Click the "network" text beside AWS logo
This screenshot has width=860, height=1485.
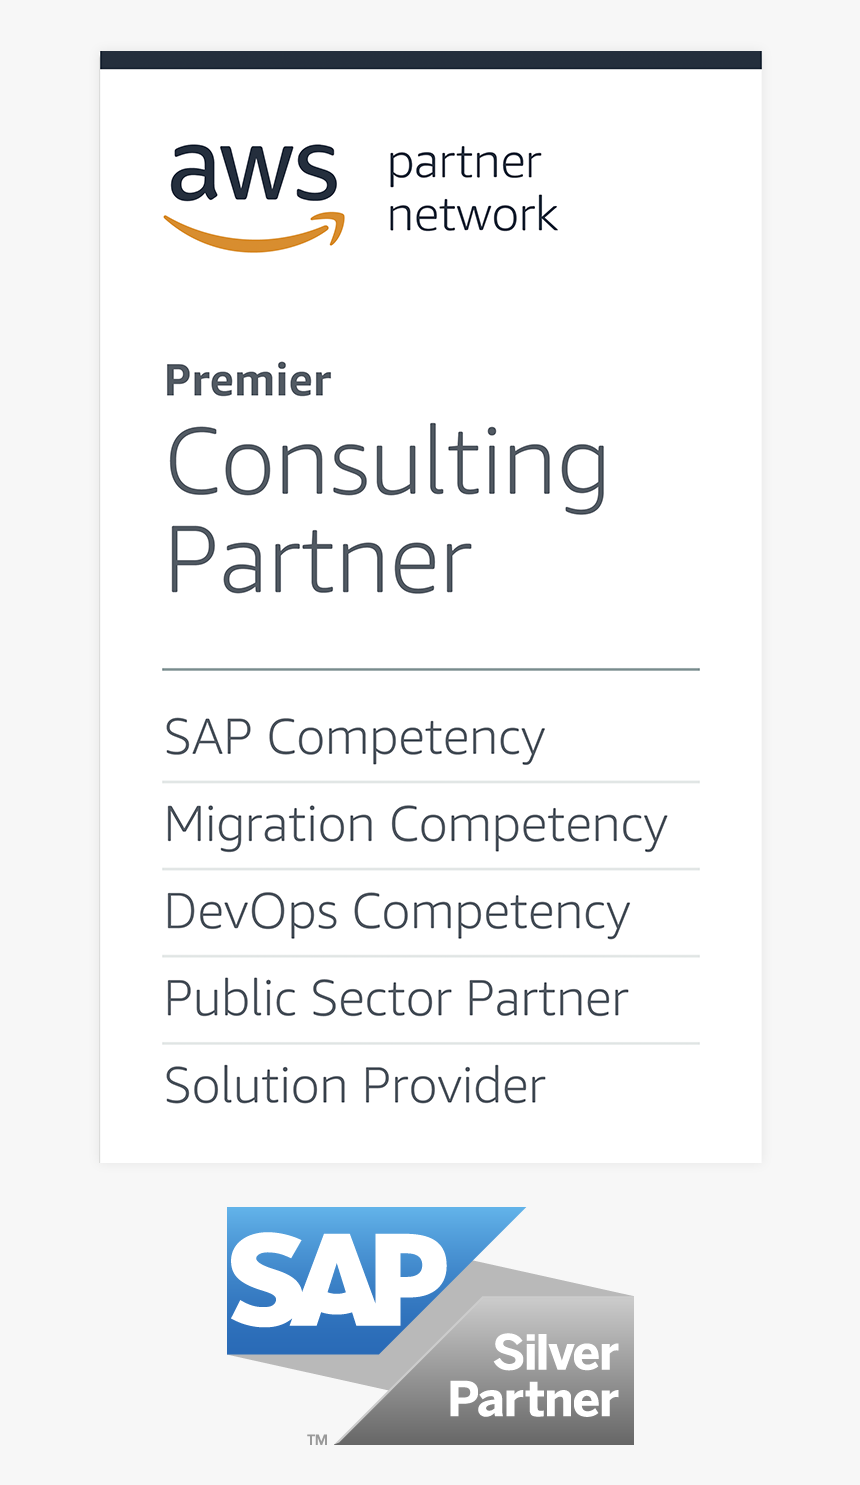tap(472, 214)
